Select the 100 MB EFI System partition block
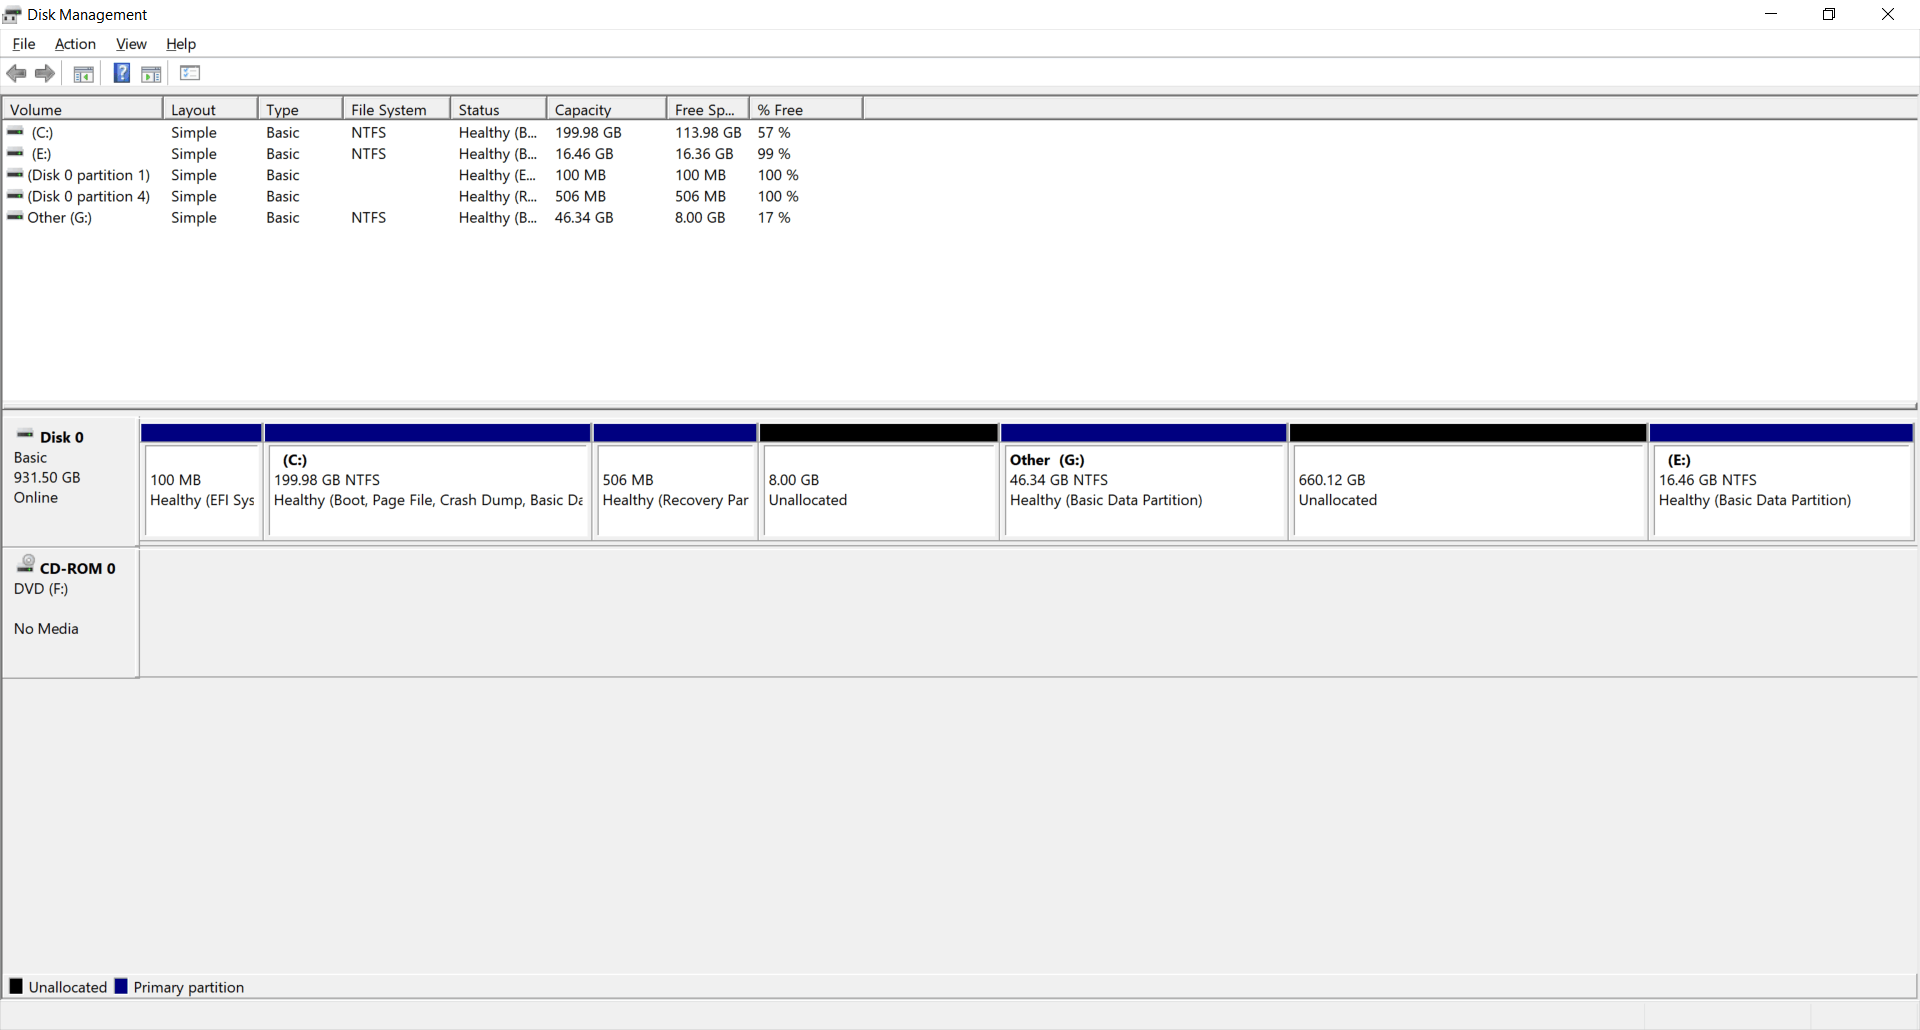Screen dimensions: 1920x1030 coord(201,482)
